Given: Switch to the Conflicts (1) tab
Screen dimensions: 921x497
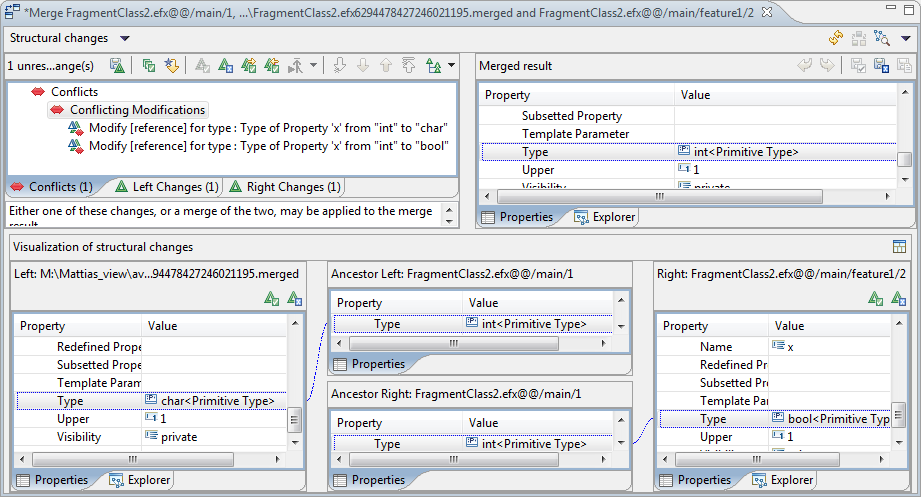Looking at the screenshot, I should [x=52, y=187].
